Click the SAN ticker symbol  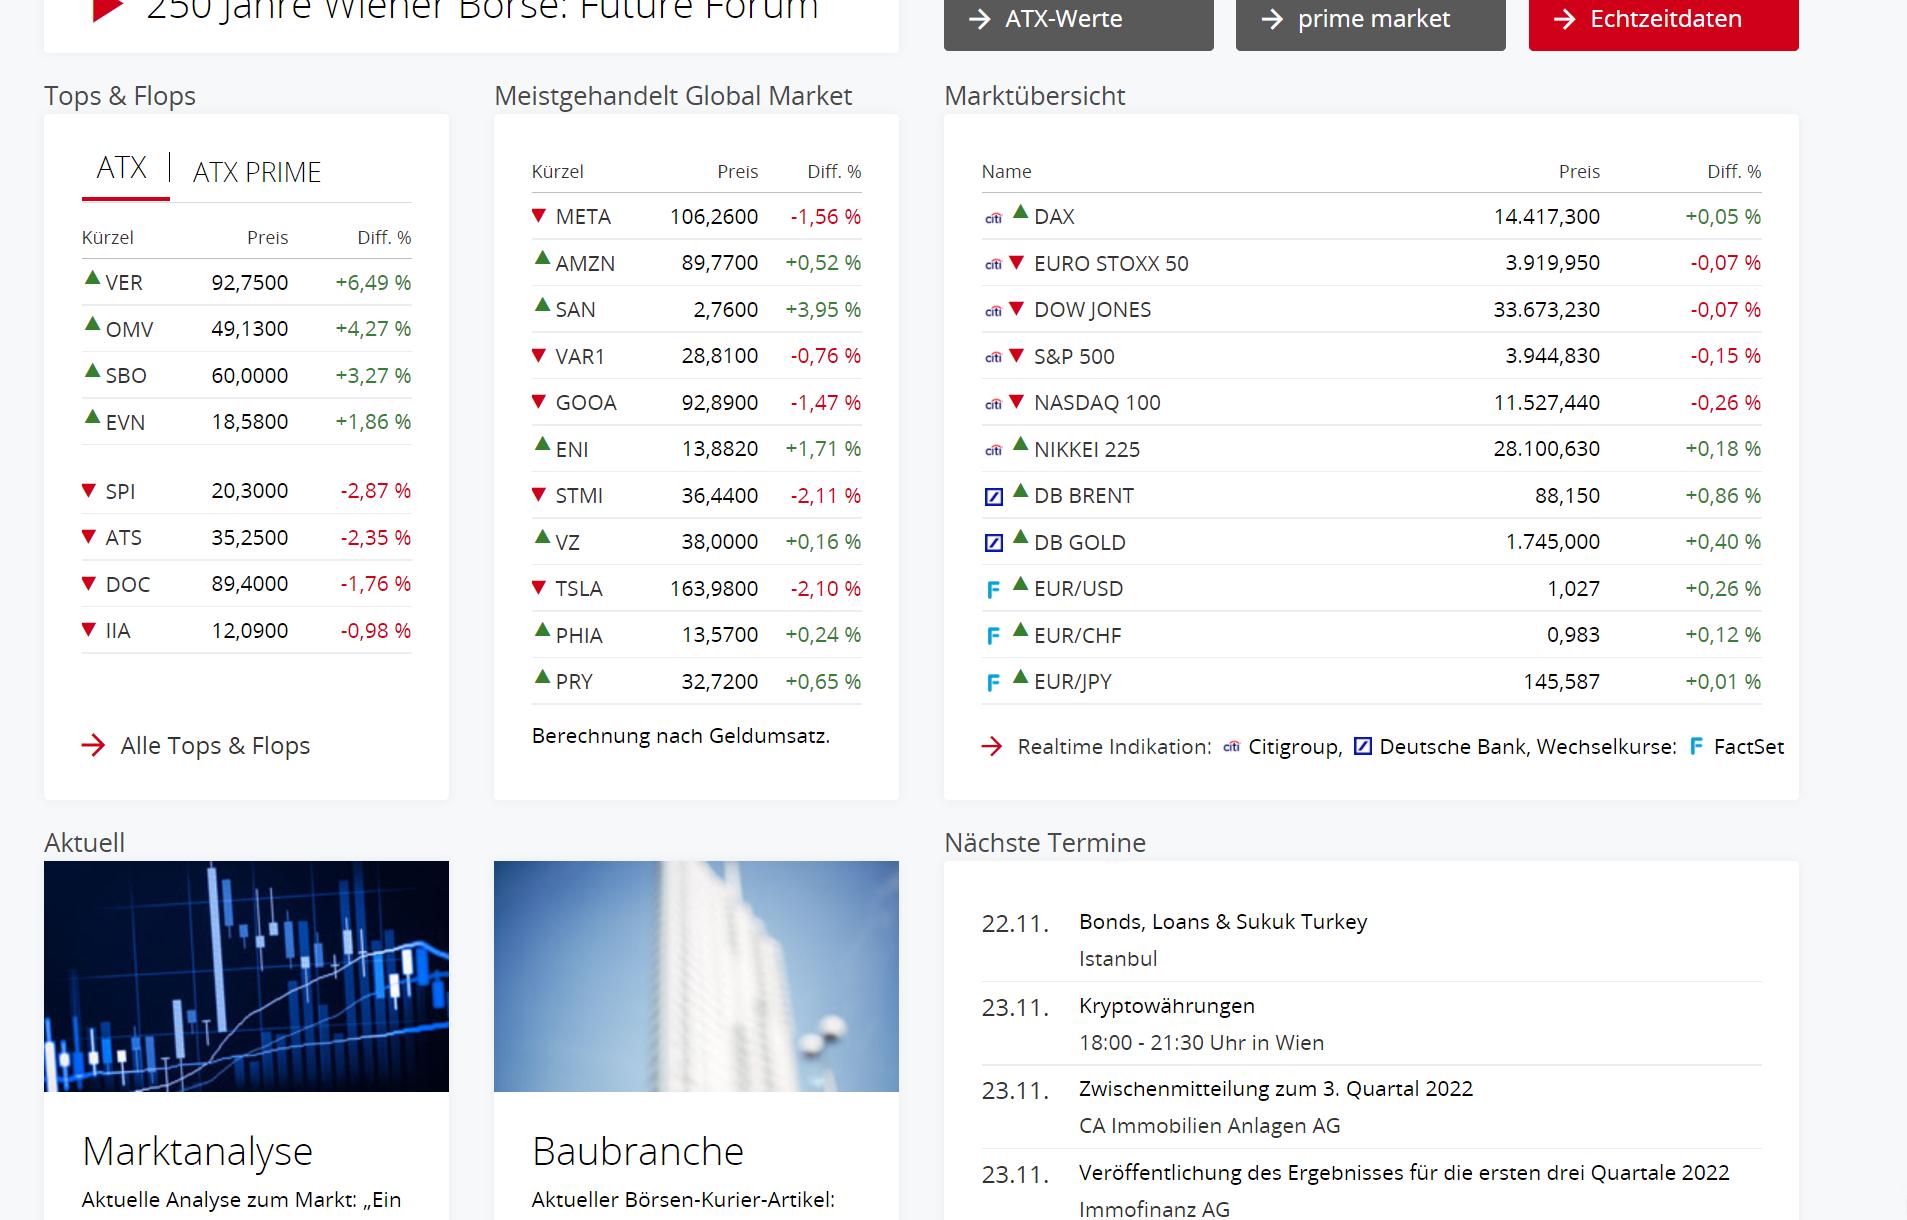pyautogui.click(x=575, y=310)
